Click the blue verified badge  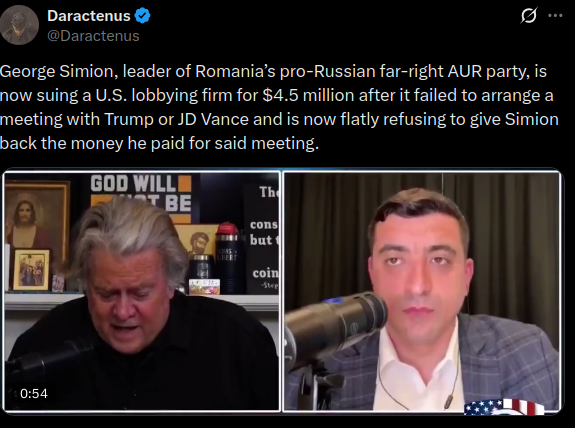pyautogui.click(x=142, y=16)
